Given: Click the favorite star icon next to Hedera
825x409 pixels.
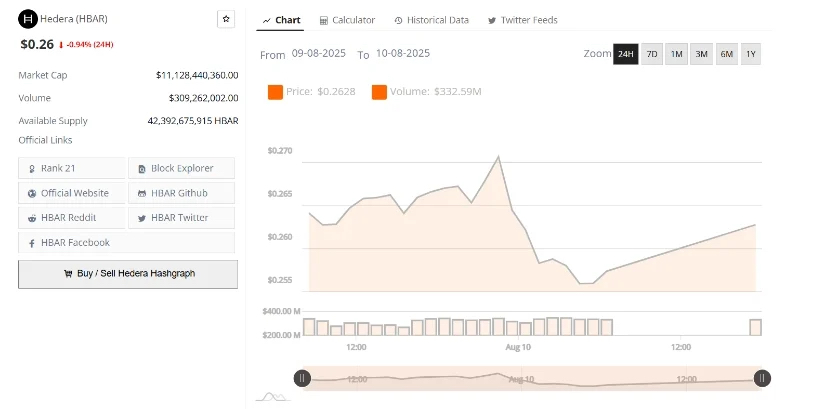Looking at the screenshot, I should click(x=226, y=19).
